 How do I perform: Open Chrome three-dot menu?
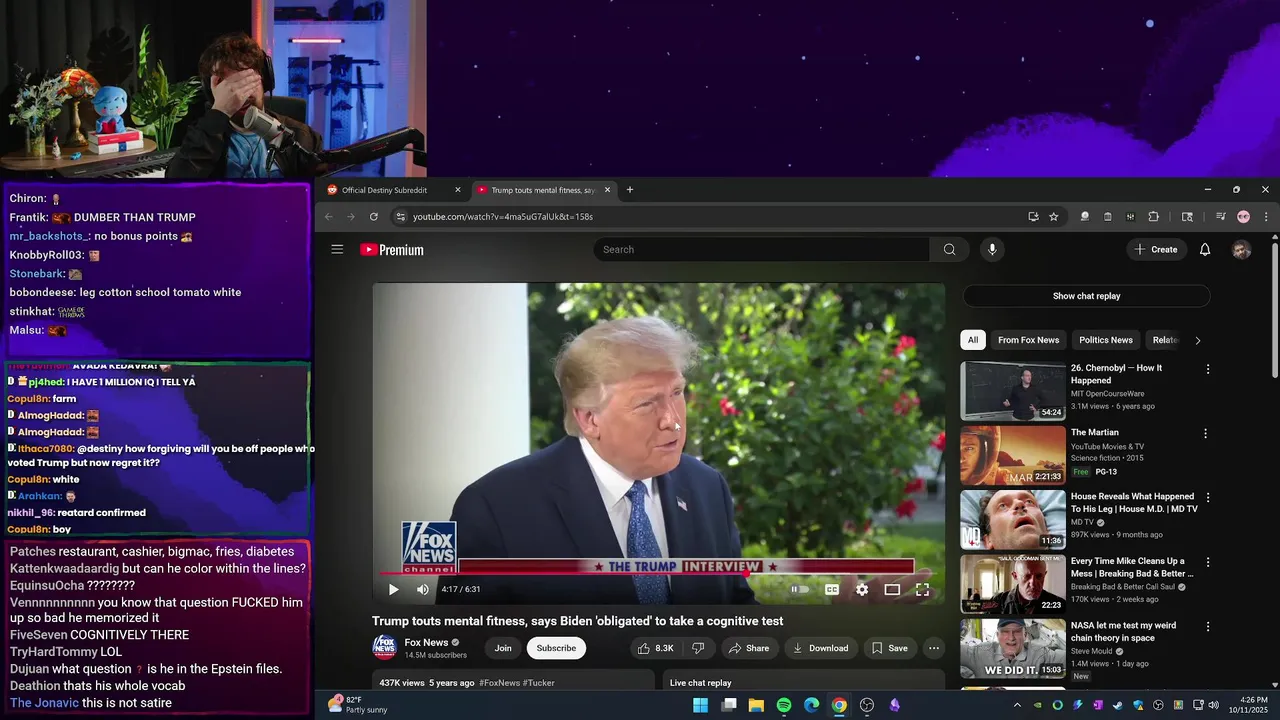[1266, 217]
